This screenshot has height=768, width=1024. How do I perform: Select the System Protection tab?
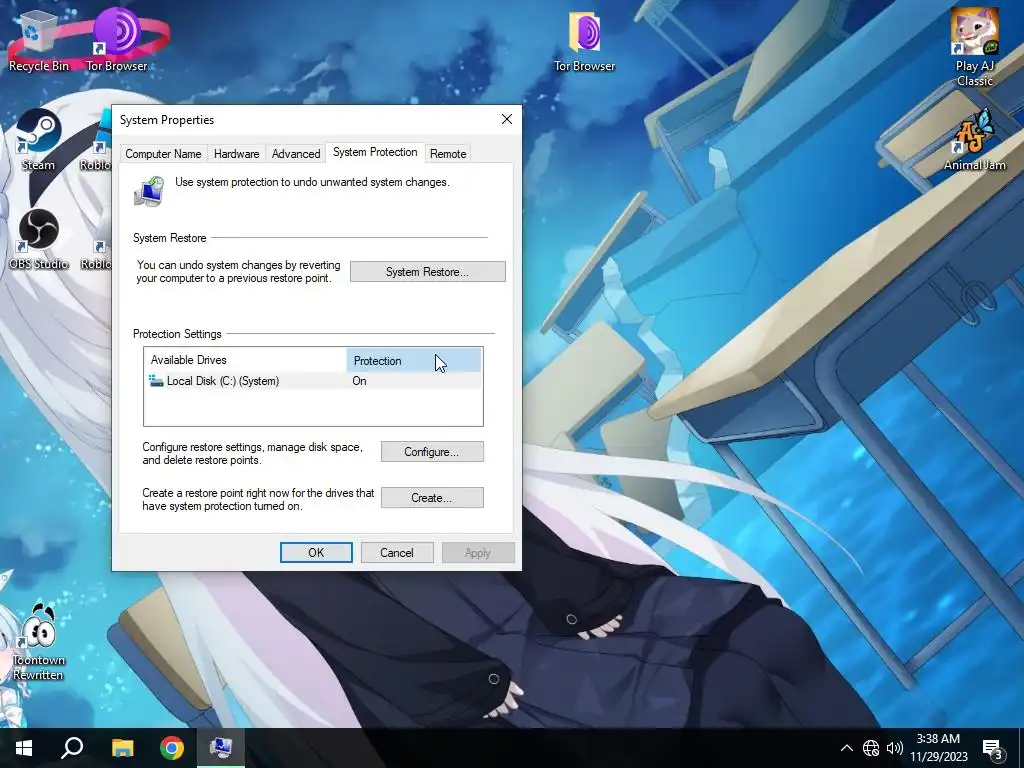click(x=375, y=152)
